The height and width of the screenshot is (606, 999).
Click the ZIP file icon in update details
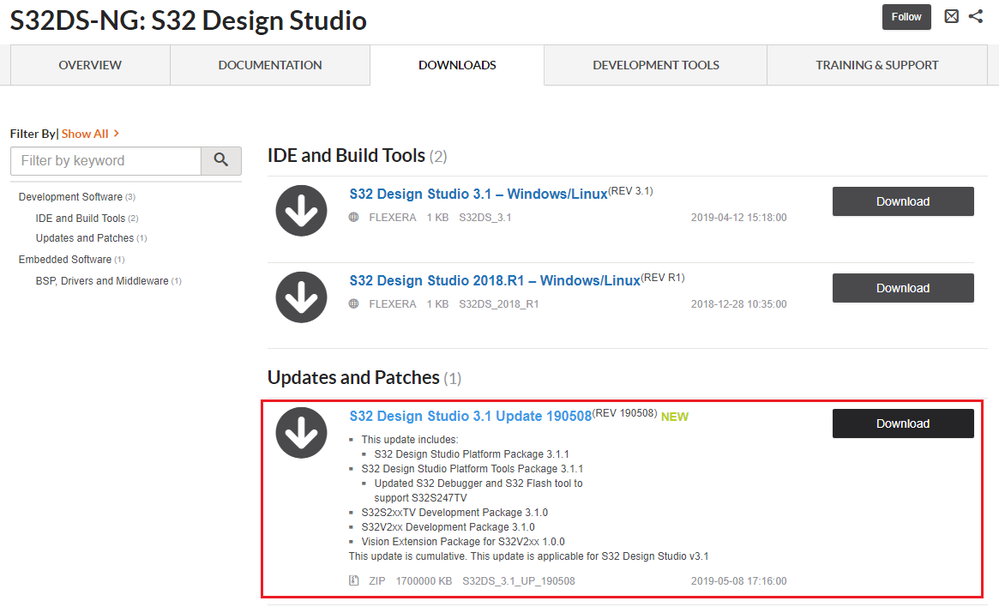[x=354, y=581]
